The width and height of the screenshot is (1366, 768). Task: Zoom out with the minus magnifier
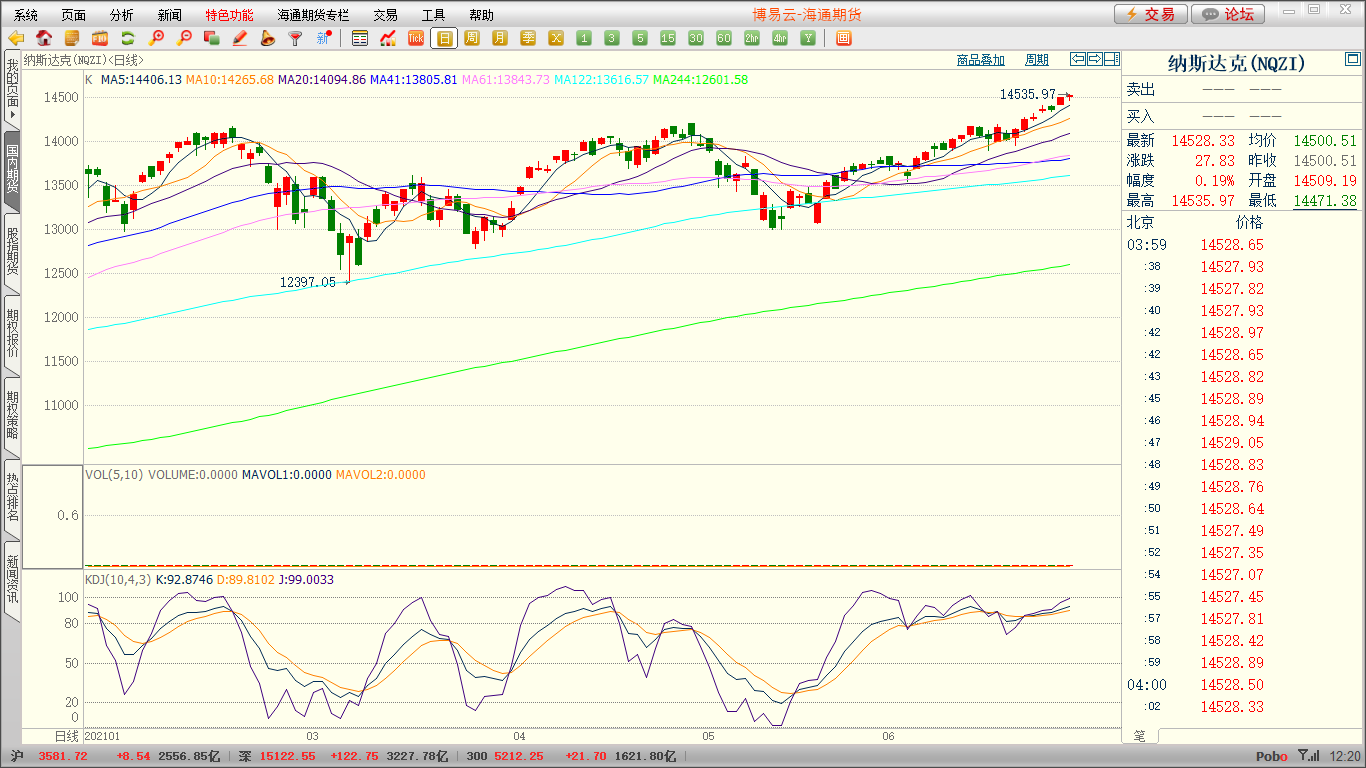point(184,39)
